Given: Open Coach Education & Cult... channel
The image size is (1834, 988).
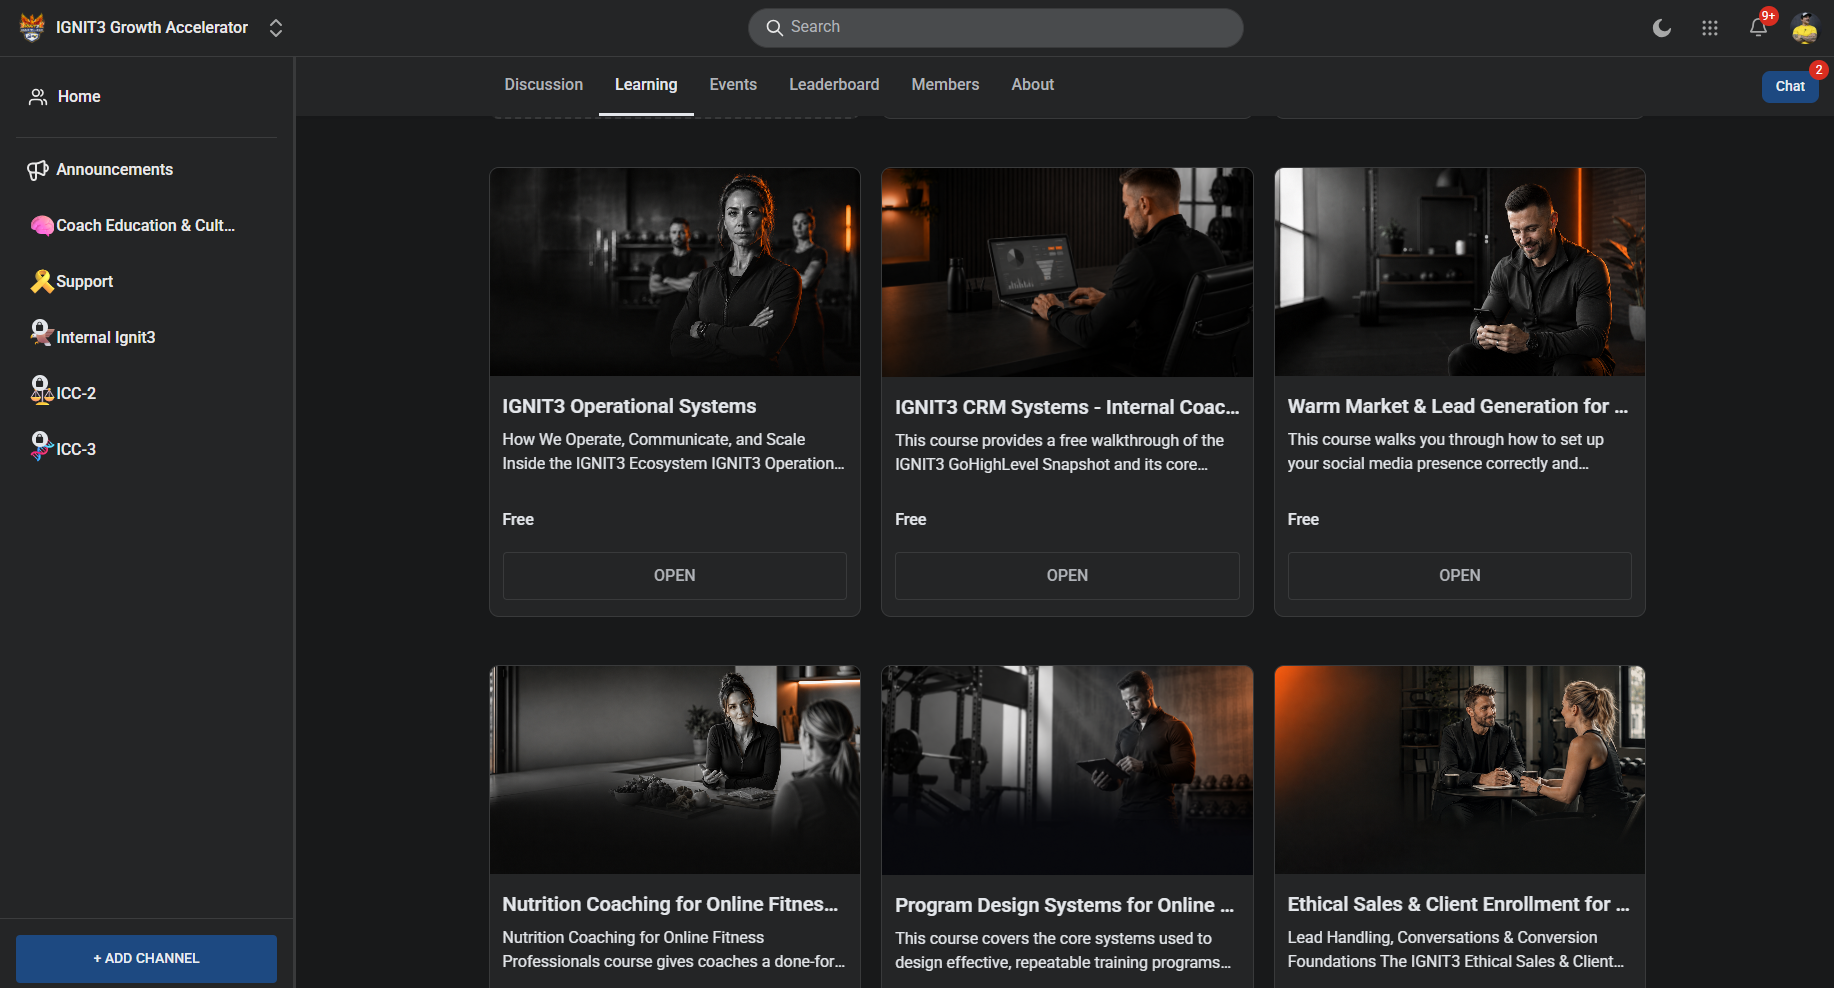Looking at the screenshot, I should (x=146, y=226).
